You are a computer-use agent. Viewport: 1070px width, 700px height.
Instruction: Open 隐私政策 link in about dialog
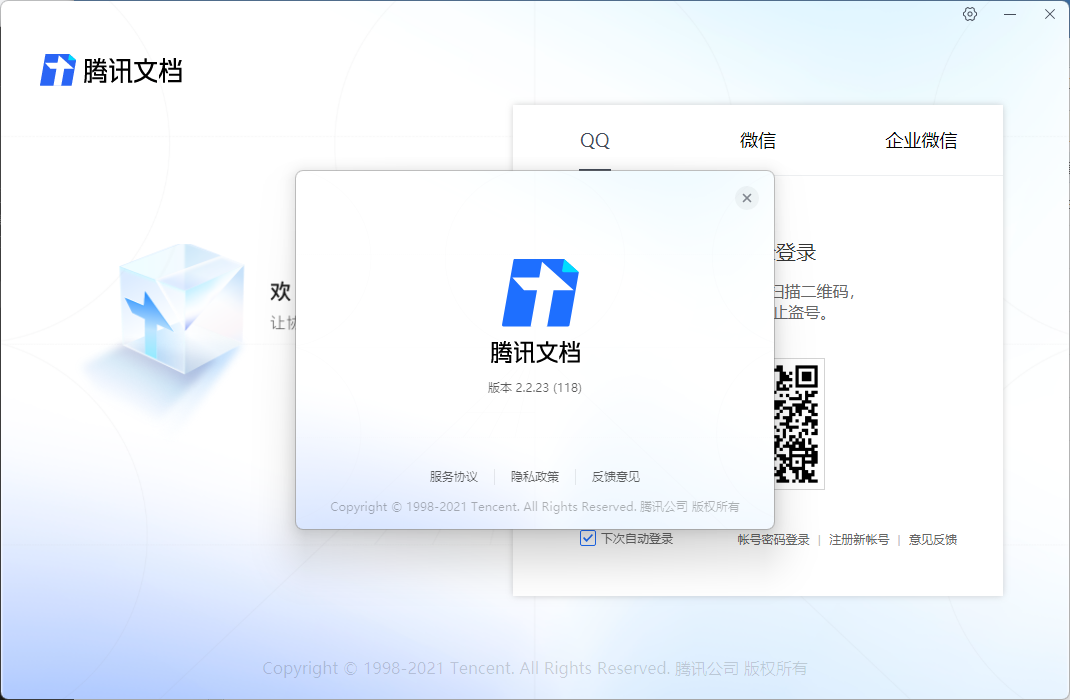(535, 476)
